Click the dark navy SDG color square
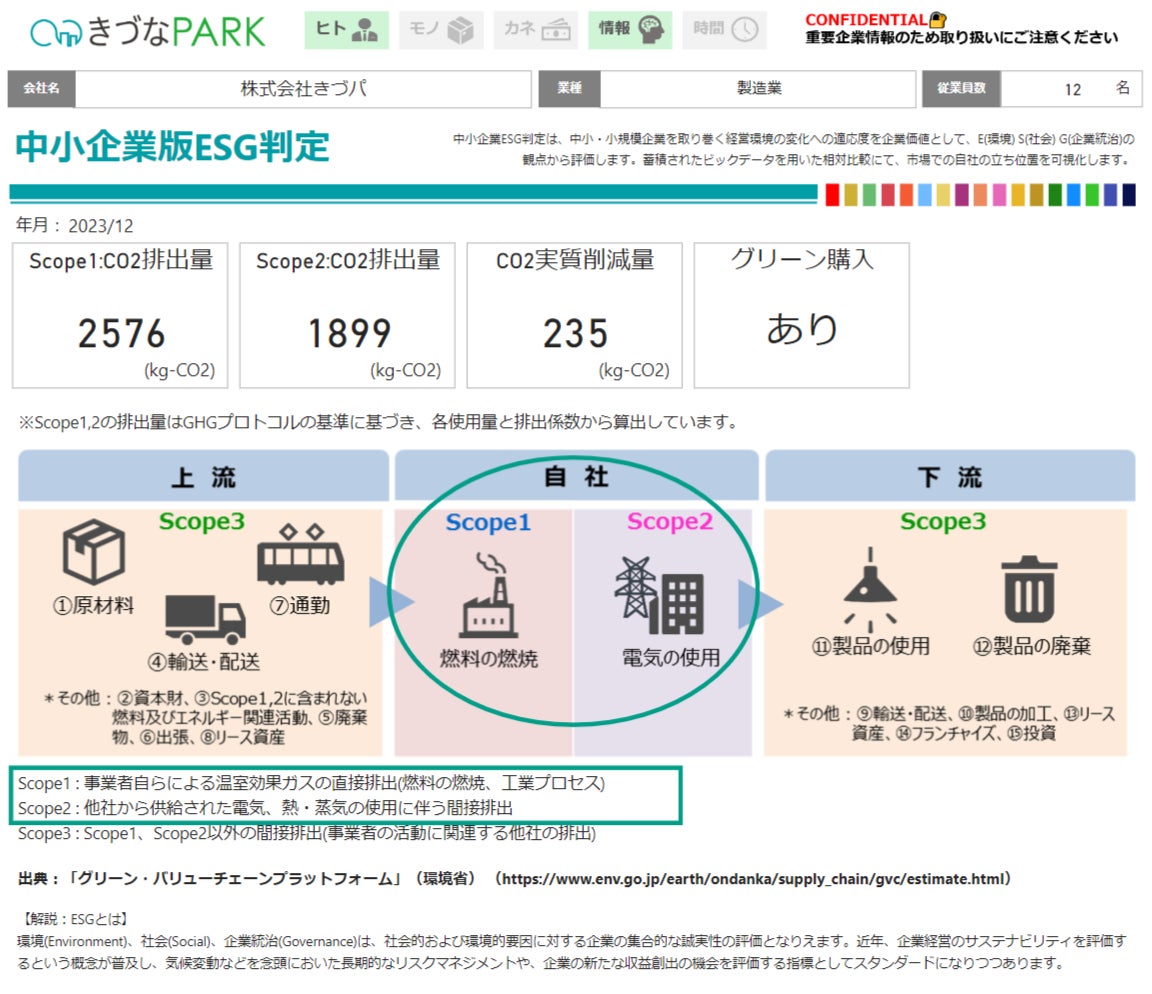Screen dimensions: 1152x994 tap(1129, 195)
